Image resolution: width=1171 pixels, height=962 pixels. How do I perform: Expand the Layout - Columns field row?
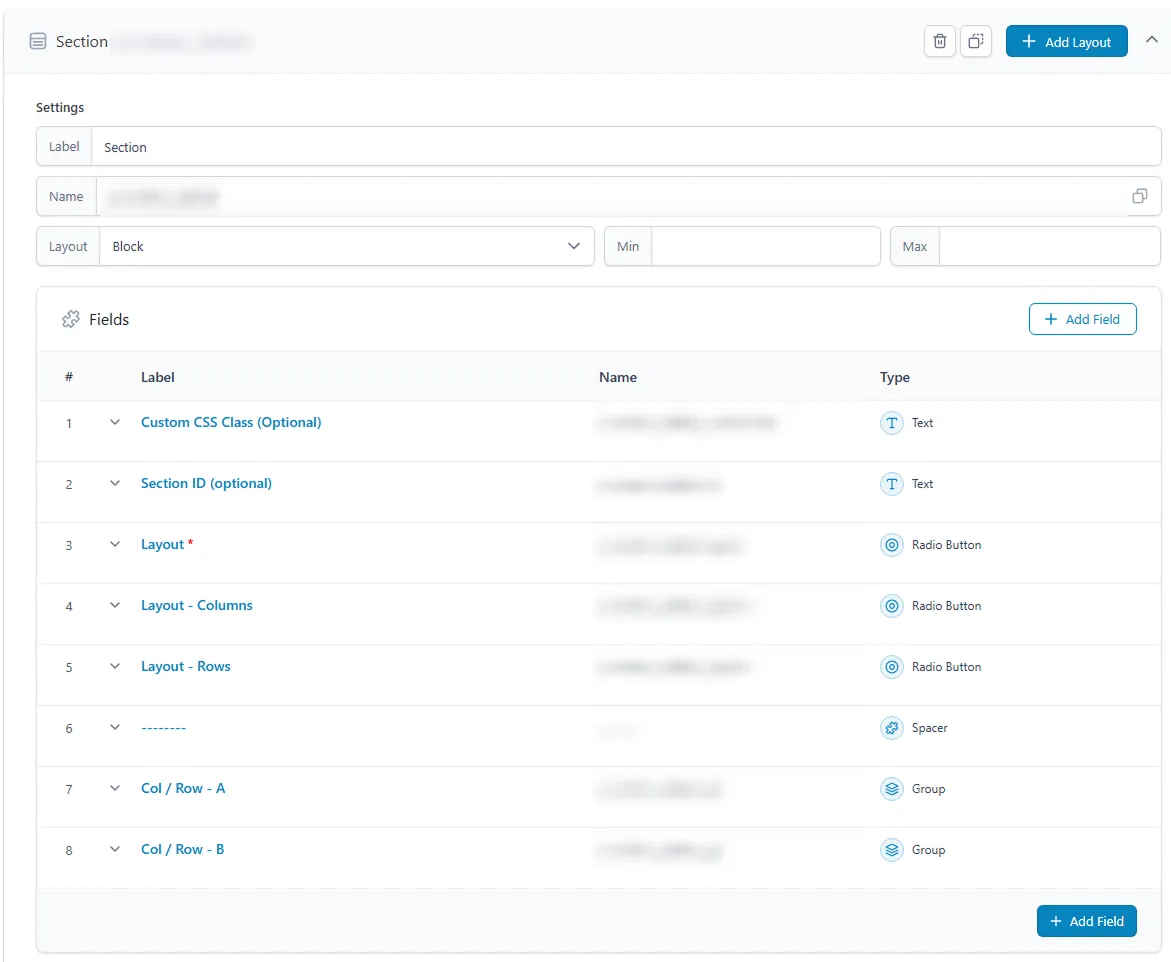pos(115,605)
